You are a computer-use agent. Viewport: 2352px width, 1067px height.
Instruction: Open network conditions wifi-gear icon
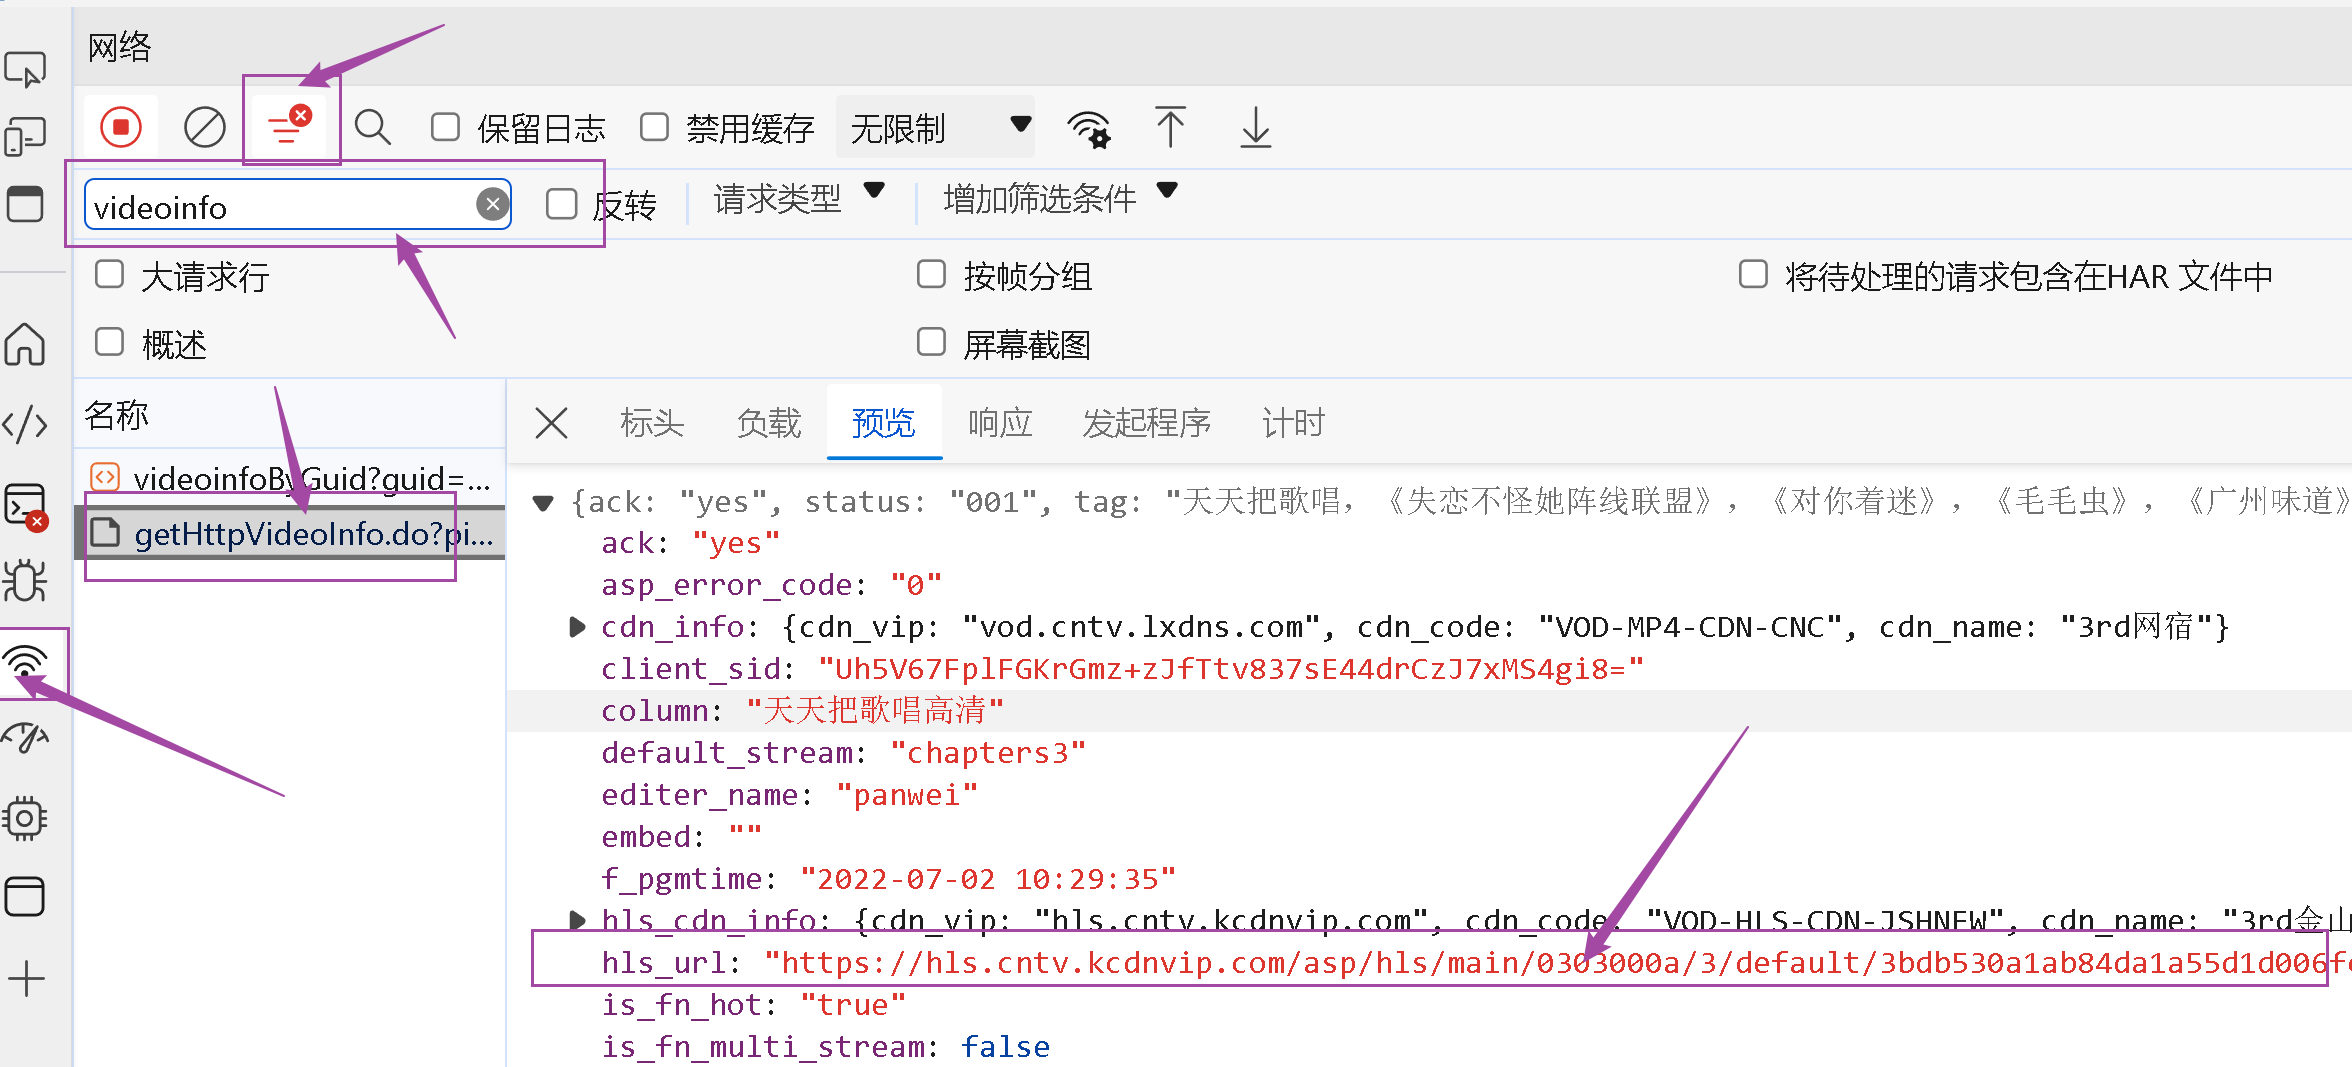click(1089, 128)
